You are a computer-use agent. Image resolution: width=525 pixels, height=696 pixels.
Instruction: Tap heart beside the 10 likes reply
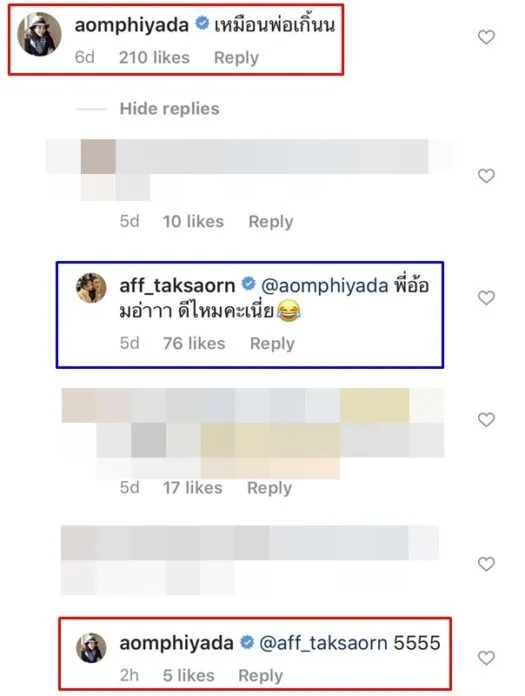tap(486, 176)
